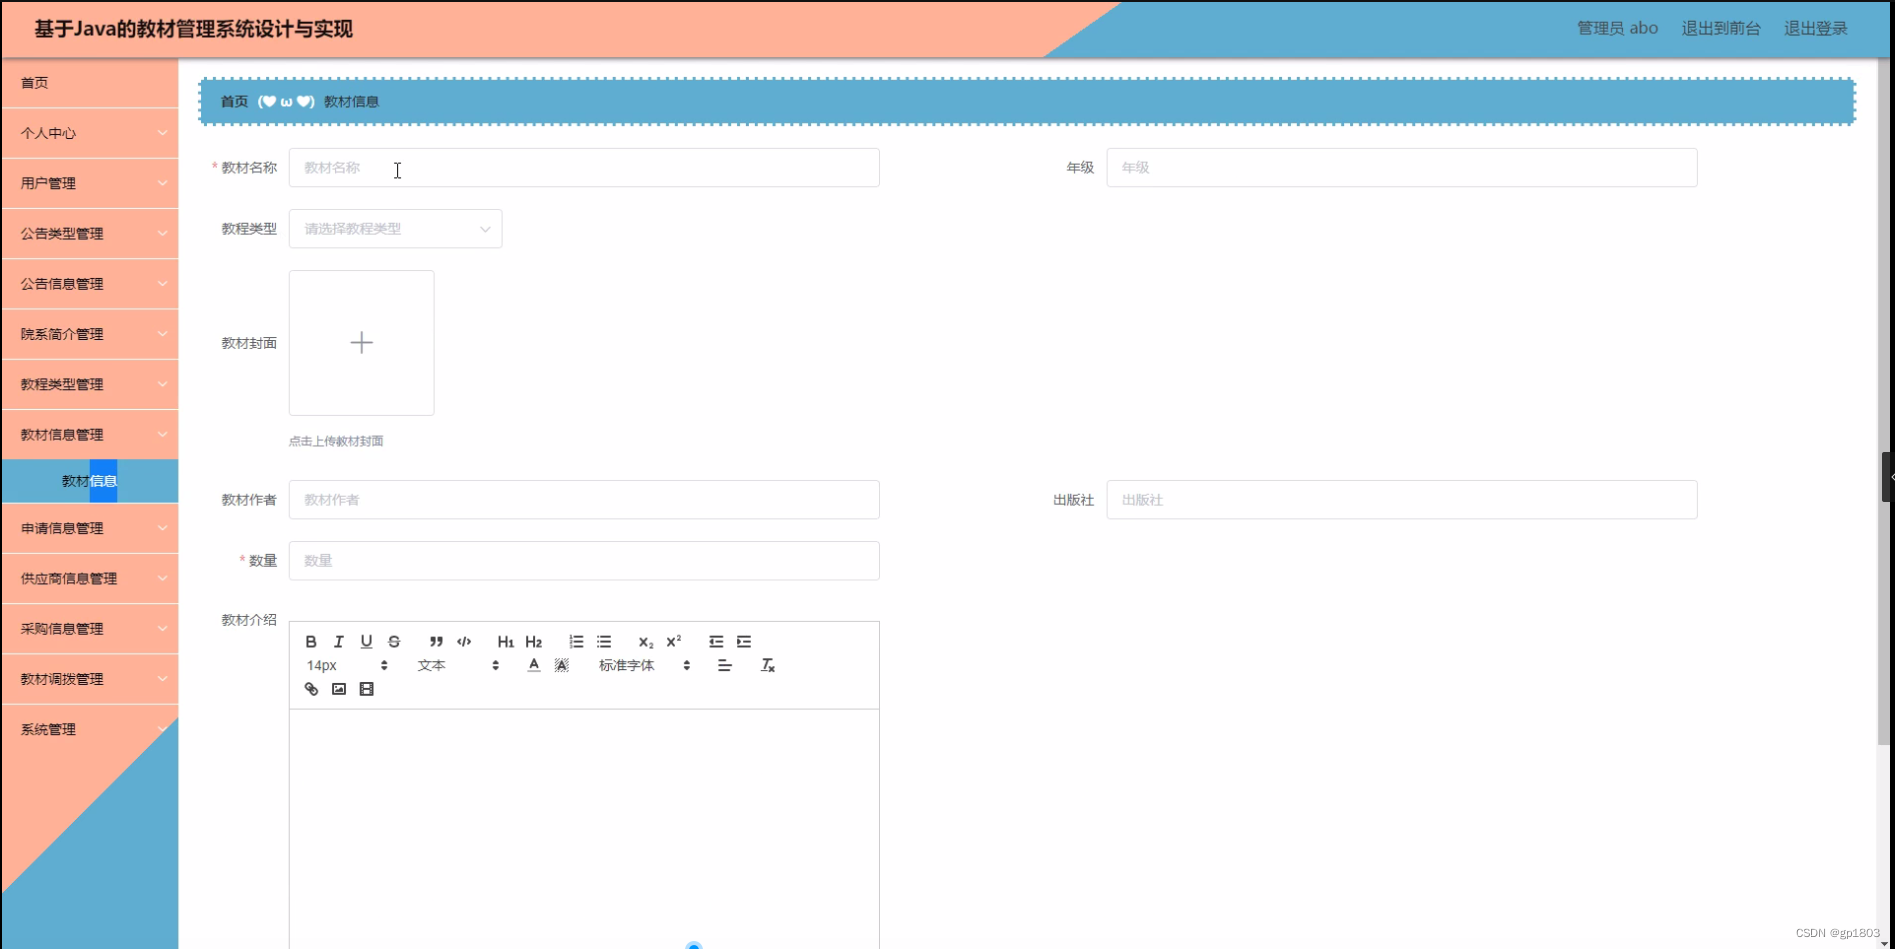The image size is (1895, 949).
Task: Select the superscript formatting icon
Action: [x=672, y=641]
